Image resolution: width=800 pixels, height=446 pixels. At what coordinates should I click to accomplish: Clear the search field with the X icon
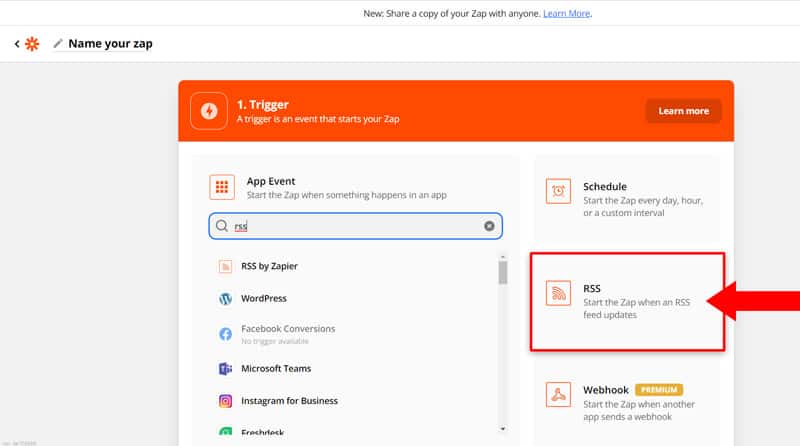coord(489,226)
